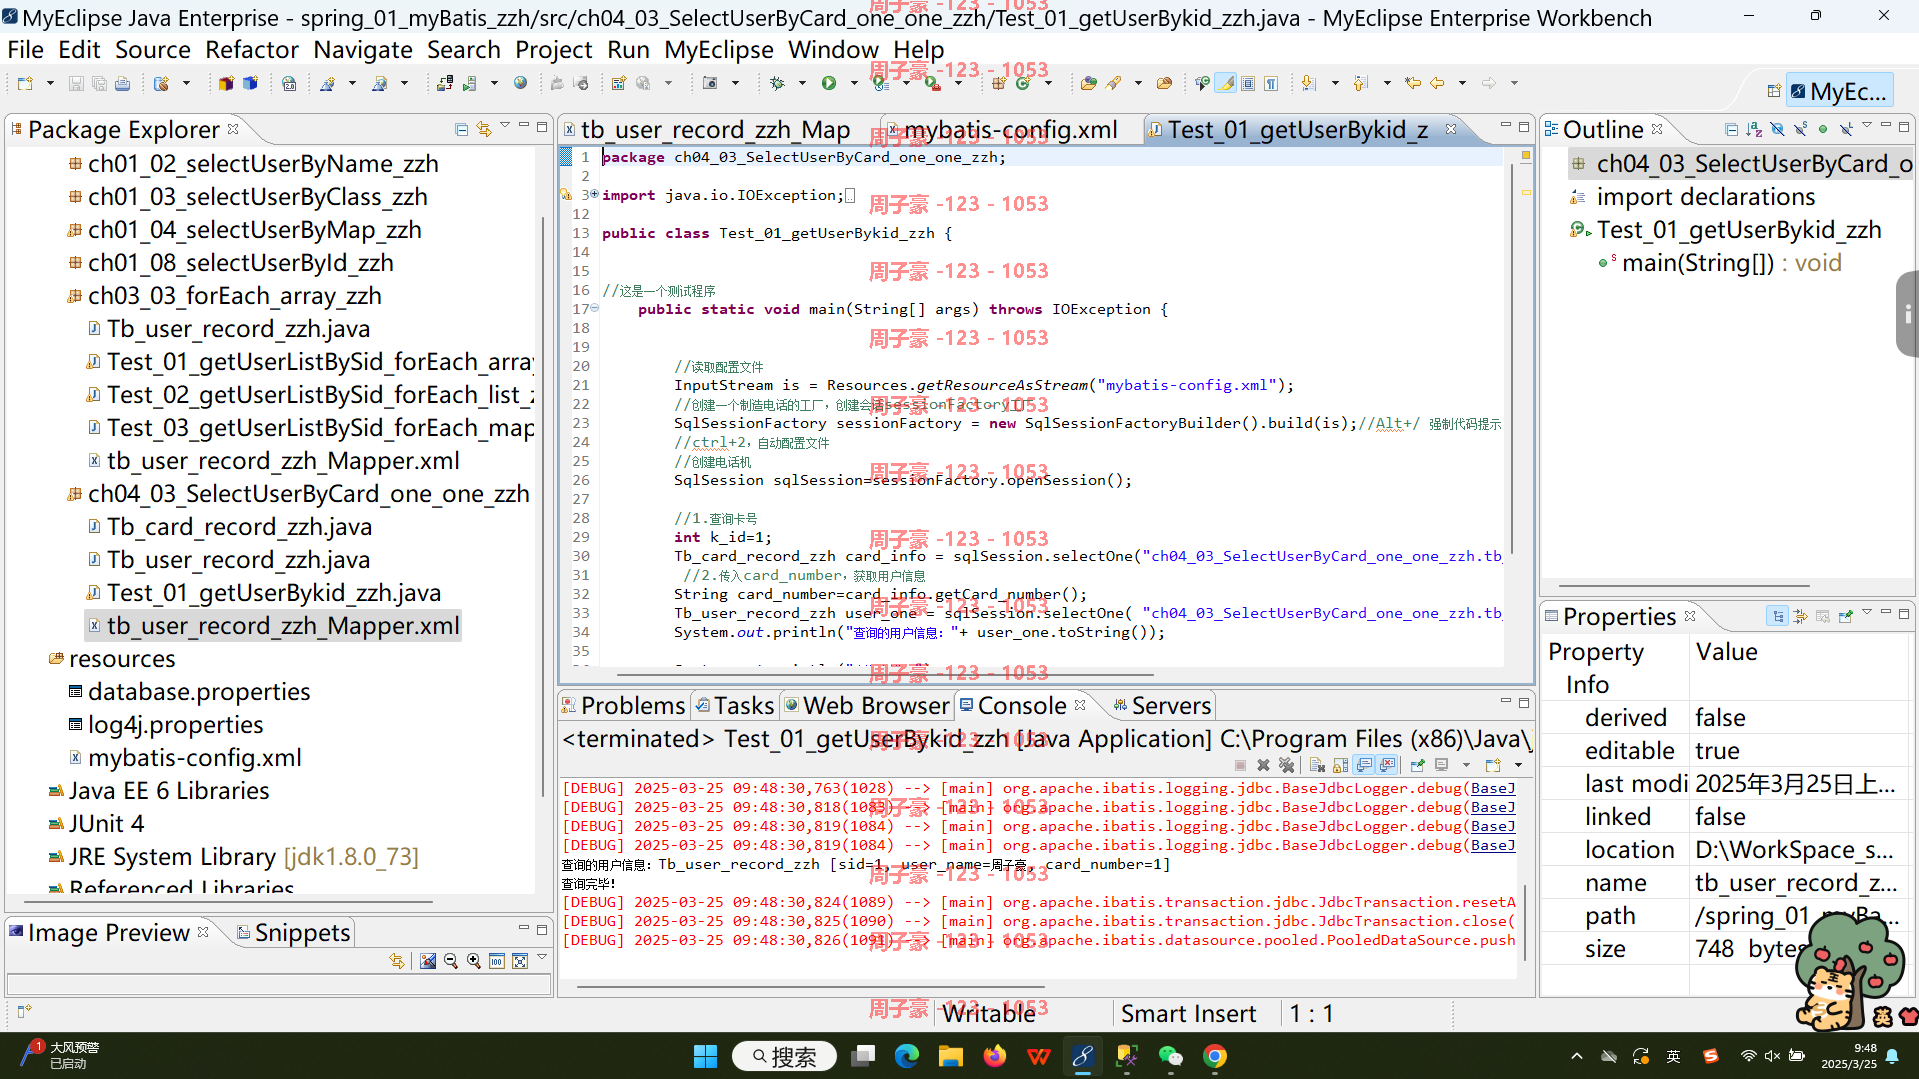This screenshot has width=1919, height=1079.
Task: Click Pin Console icon
Action: click(x=1417, y=765)
